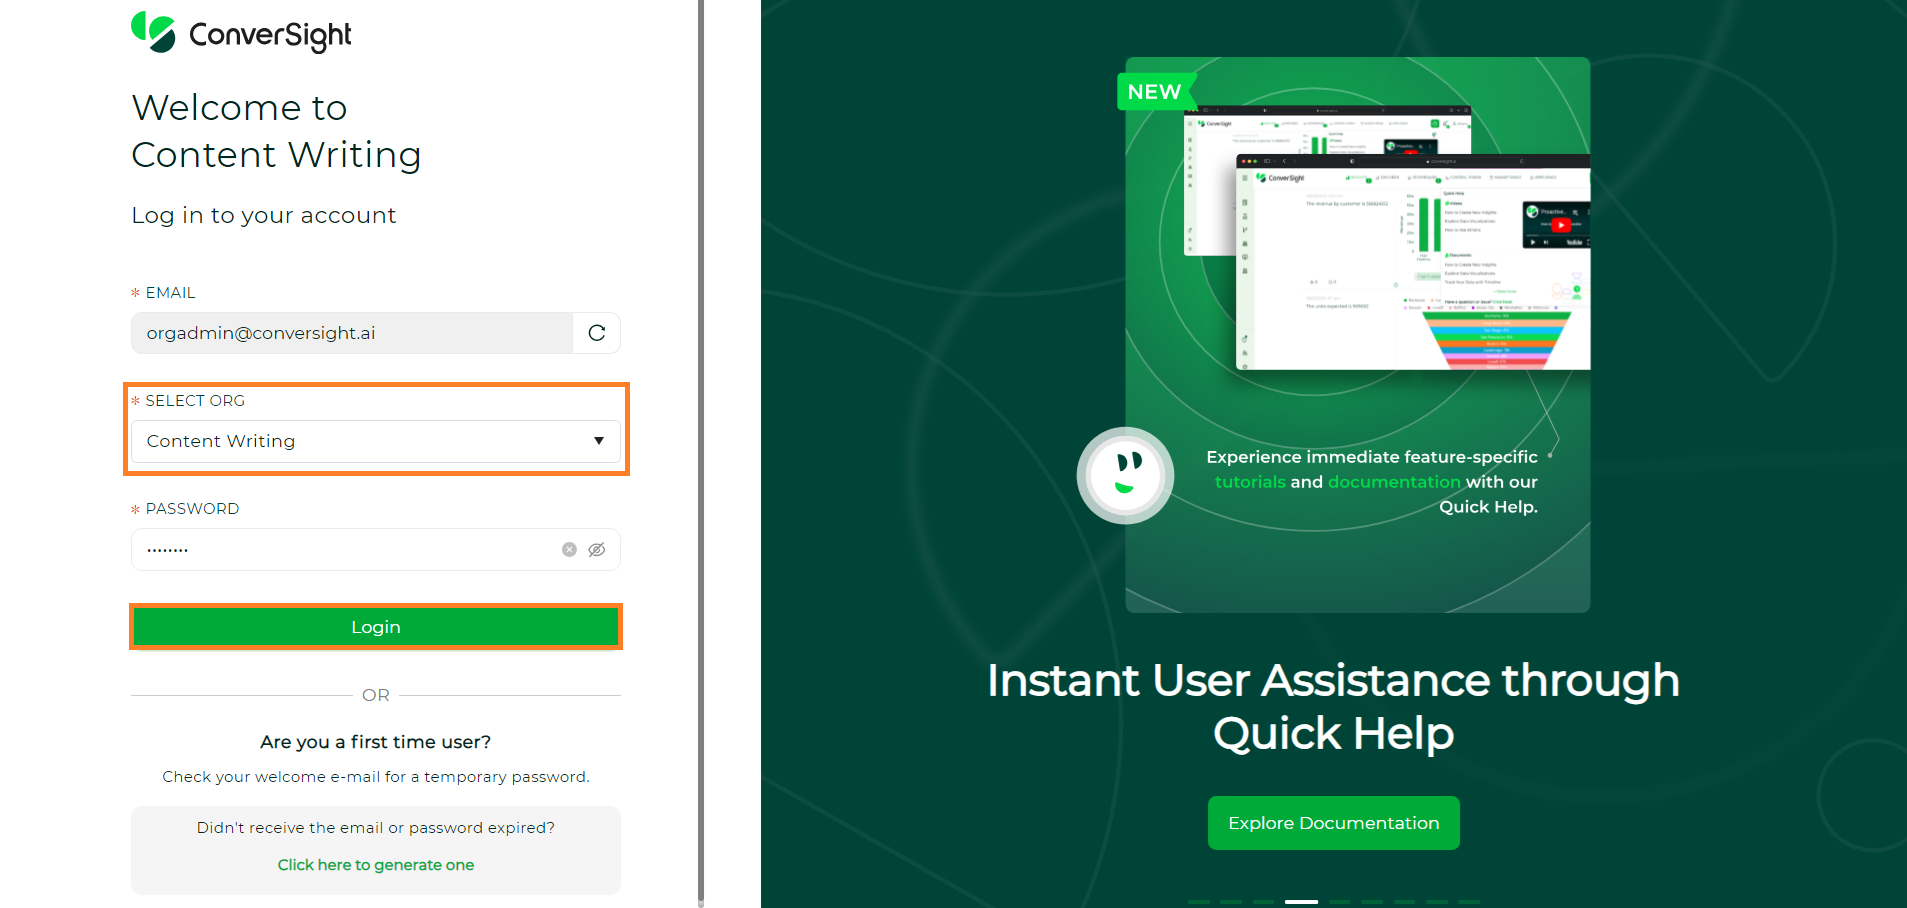Click the Explore Documentation button
The width and height of the screenshot is (1907, 908).
tap(1334, 823)
